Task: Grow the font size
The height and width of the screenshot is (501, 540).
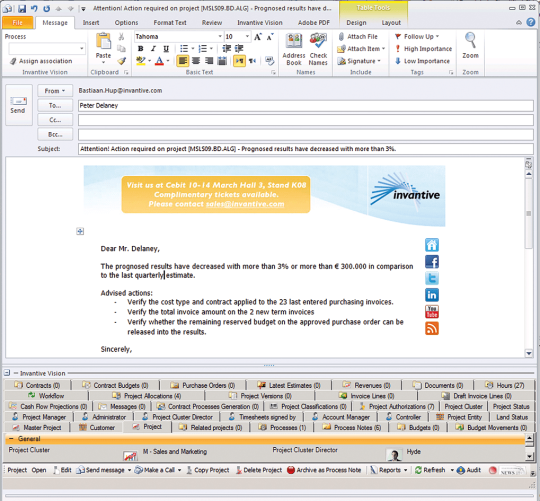Action: (258, 36)
